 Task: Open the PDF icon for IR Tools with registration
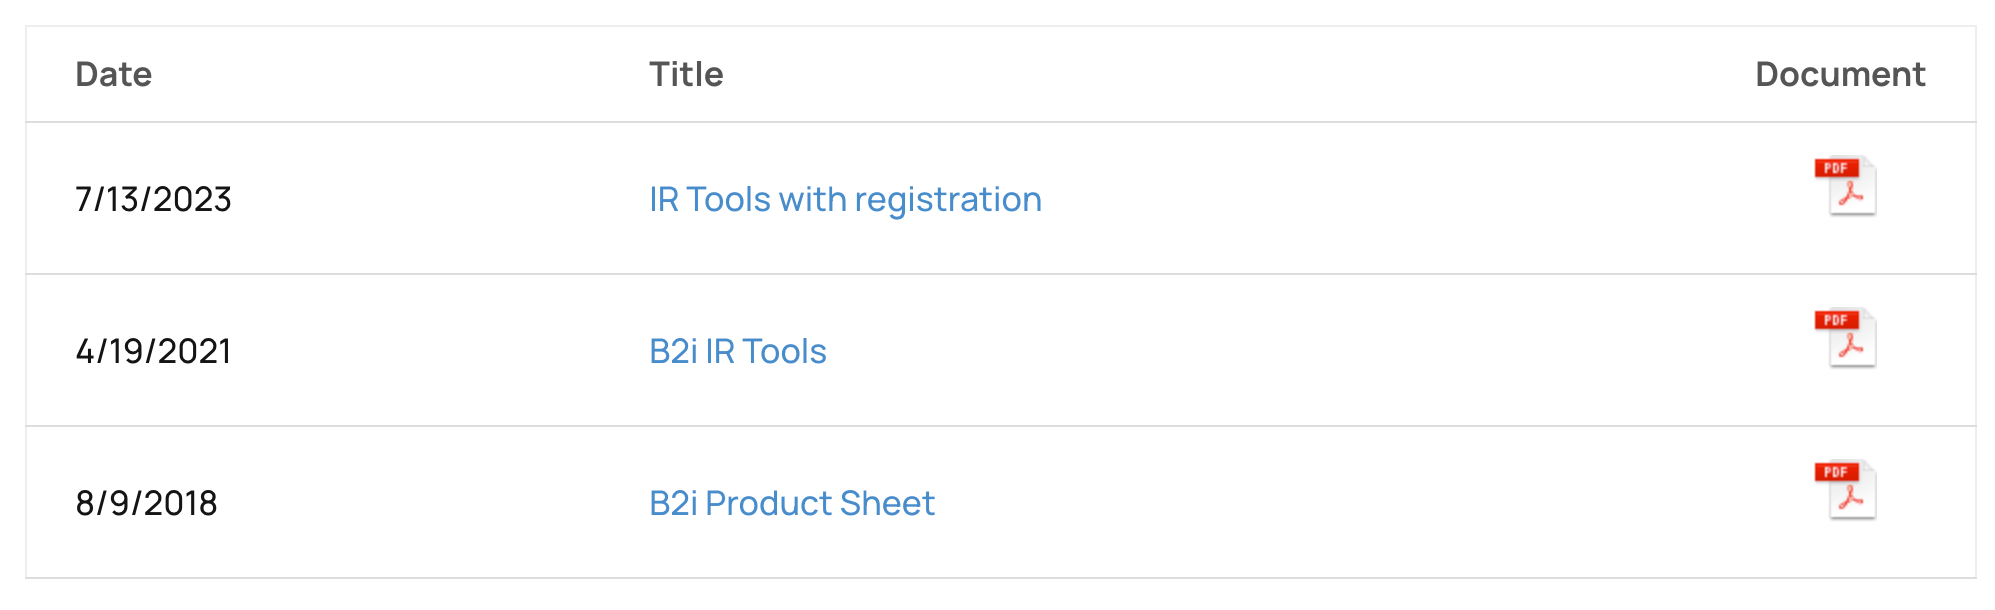click(1845, 185)
